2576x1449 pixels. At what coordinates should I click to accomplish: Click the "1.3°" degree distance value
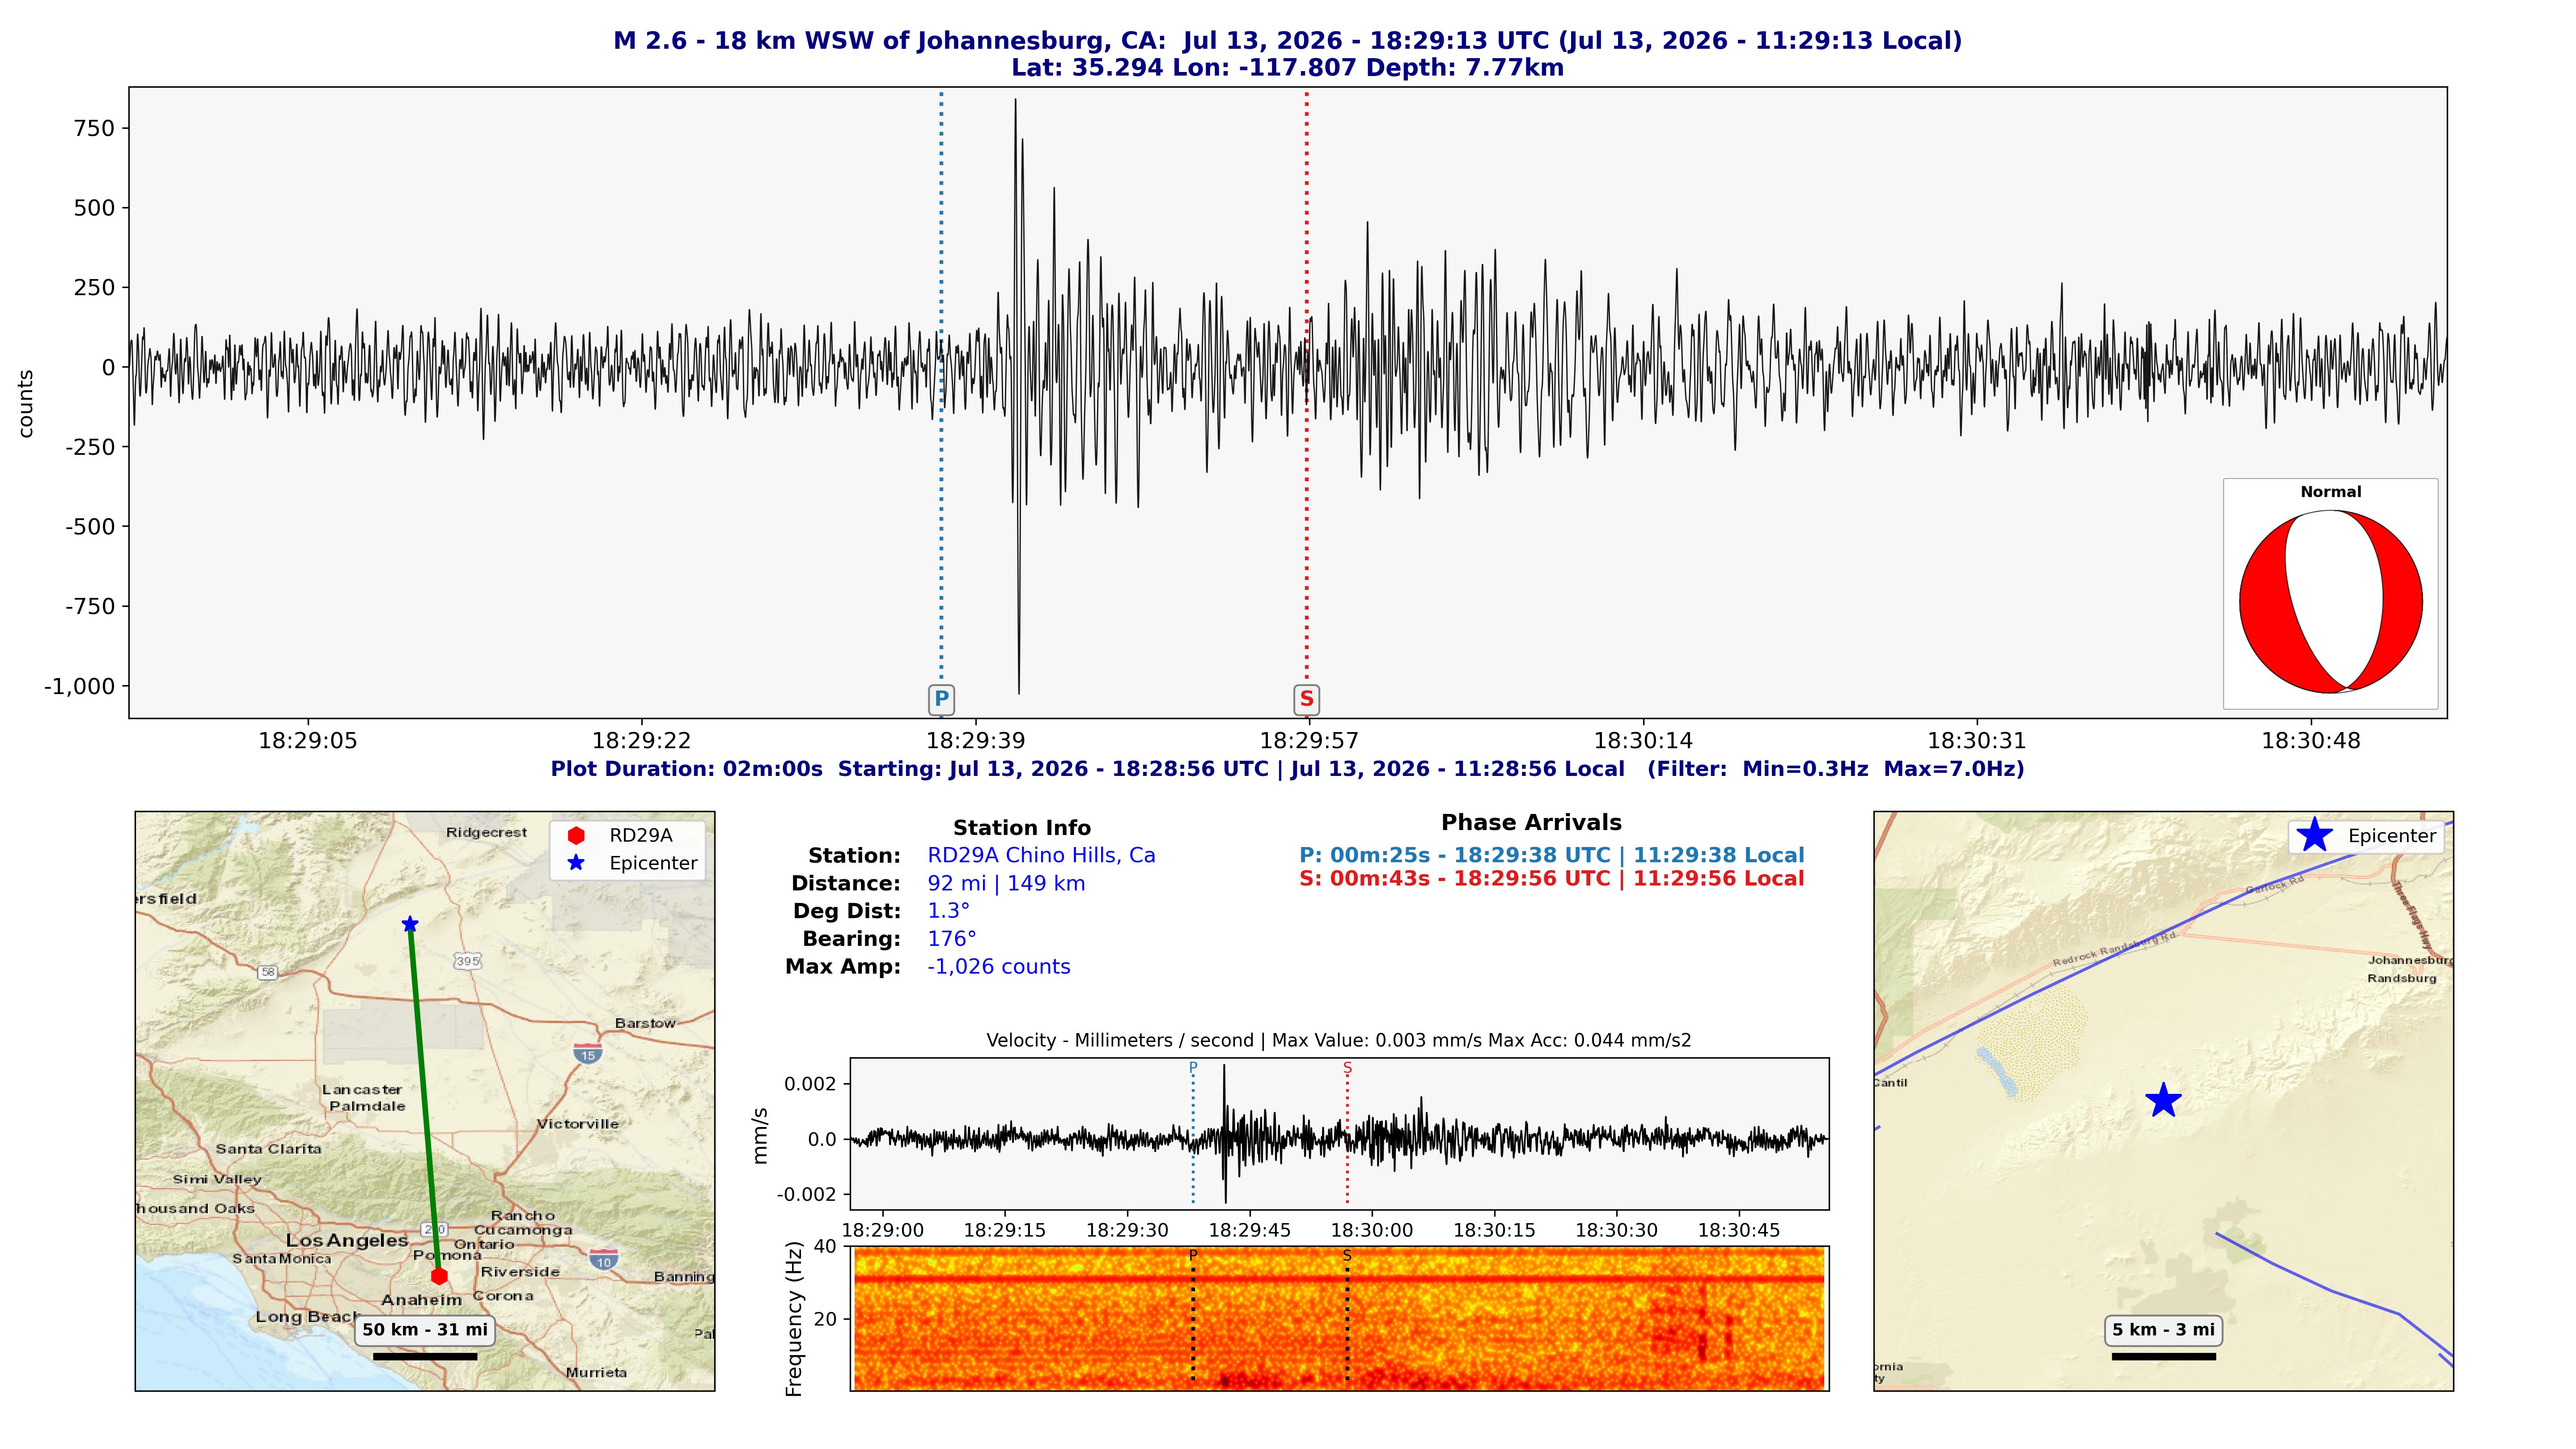pyautogui.click(x=948, y=911)
